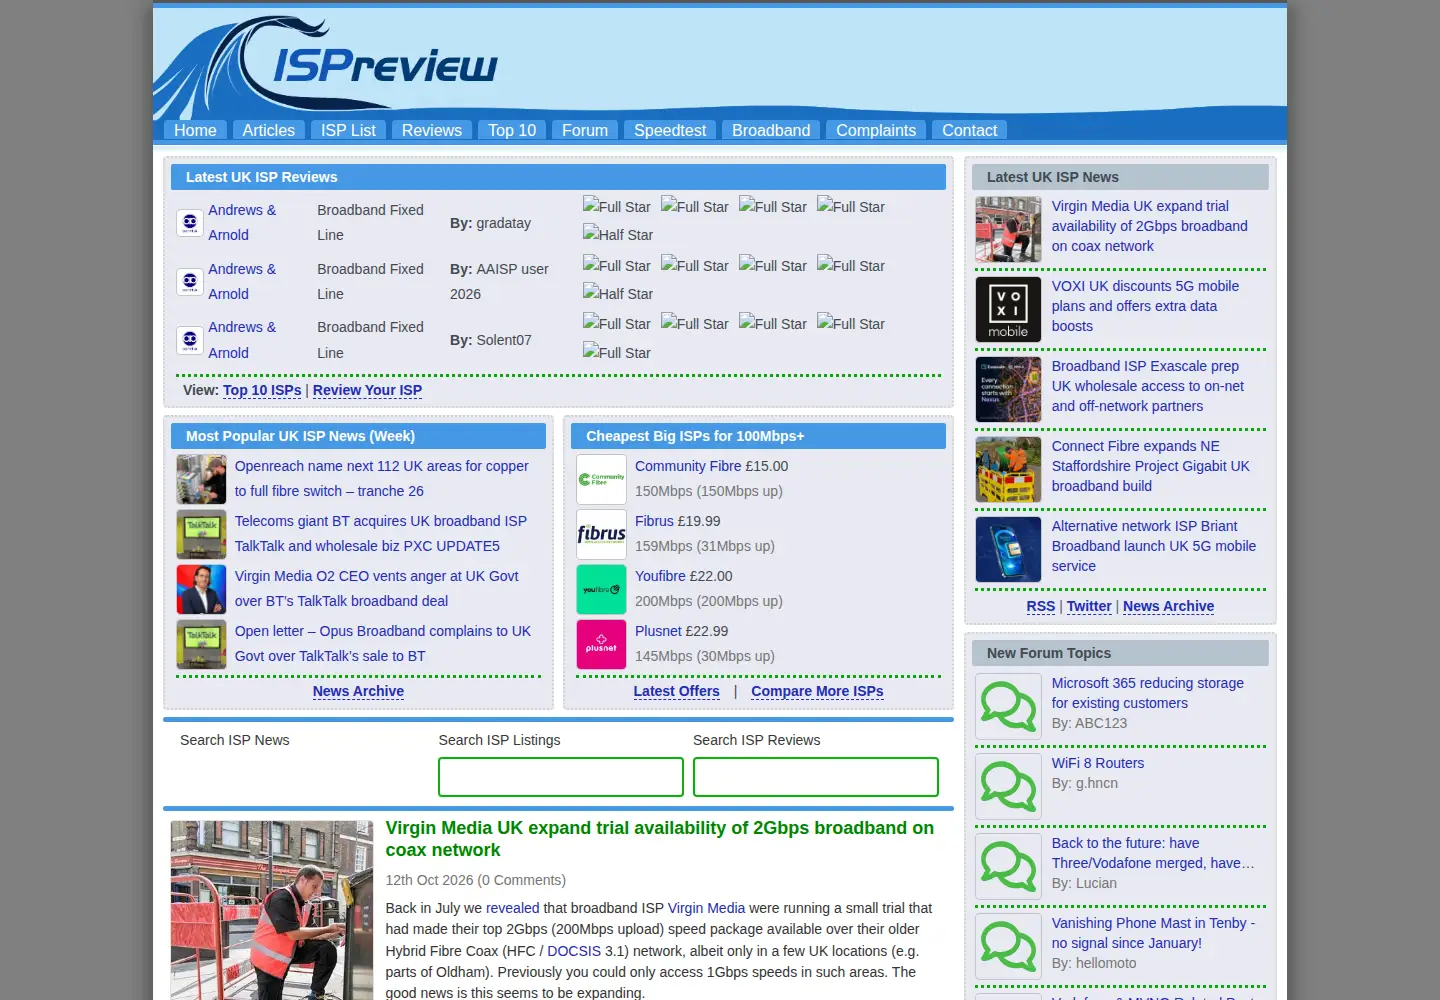The width and height of the screenshot is (1440, 1000).
Task: Click chat bubble icon for Microsoft 365 topic
Action: pyautogui.click(x=1008, y=706)
